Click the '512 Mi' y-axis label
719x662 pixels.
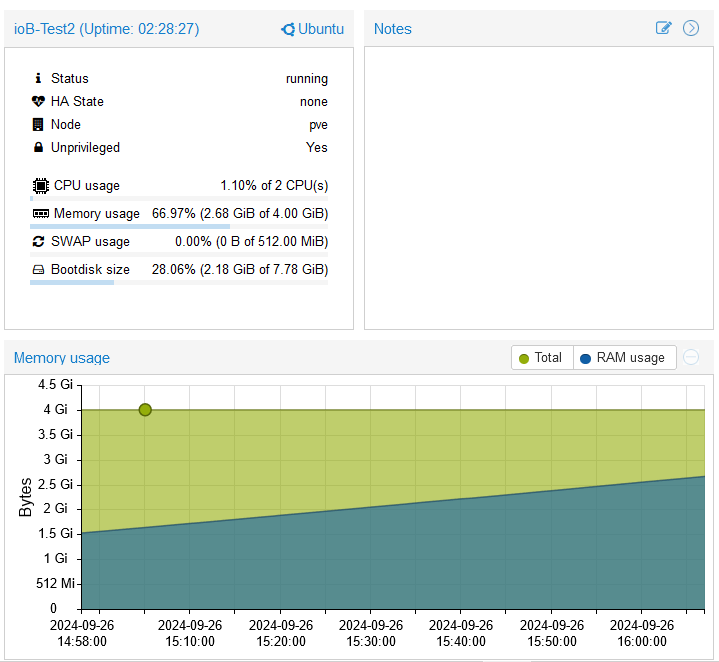point(55,583)
